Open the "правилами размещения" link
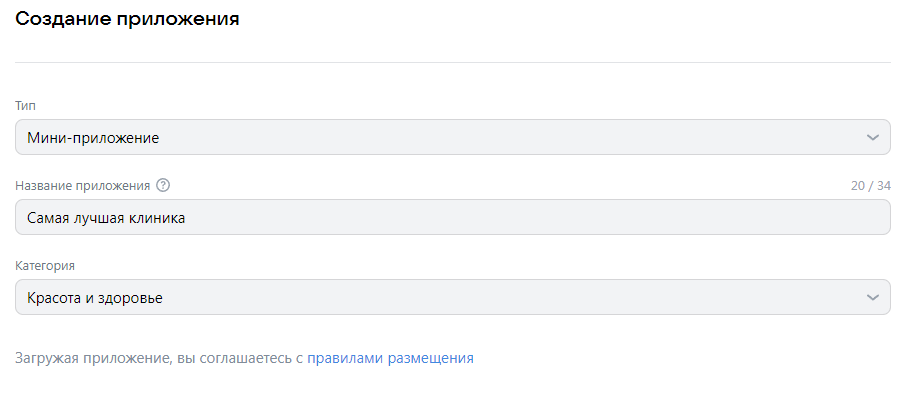Screen dimensions: 921x395 pyautogui.click(x=391, y=358)
